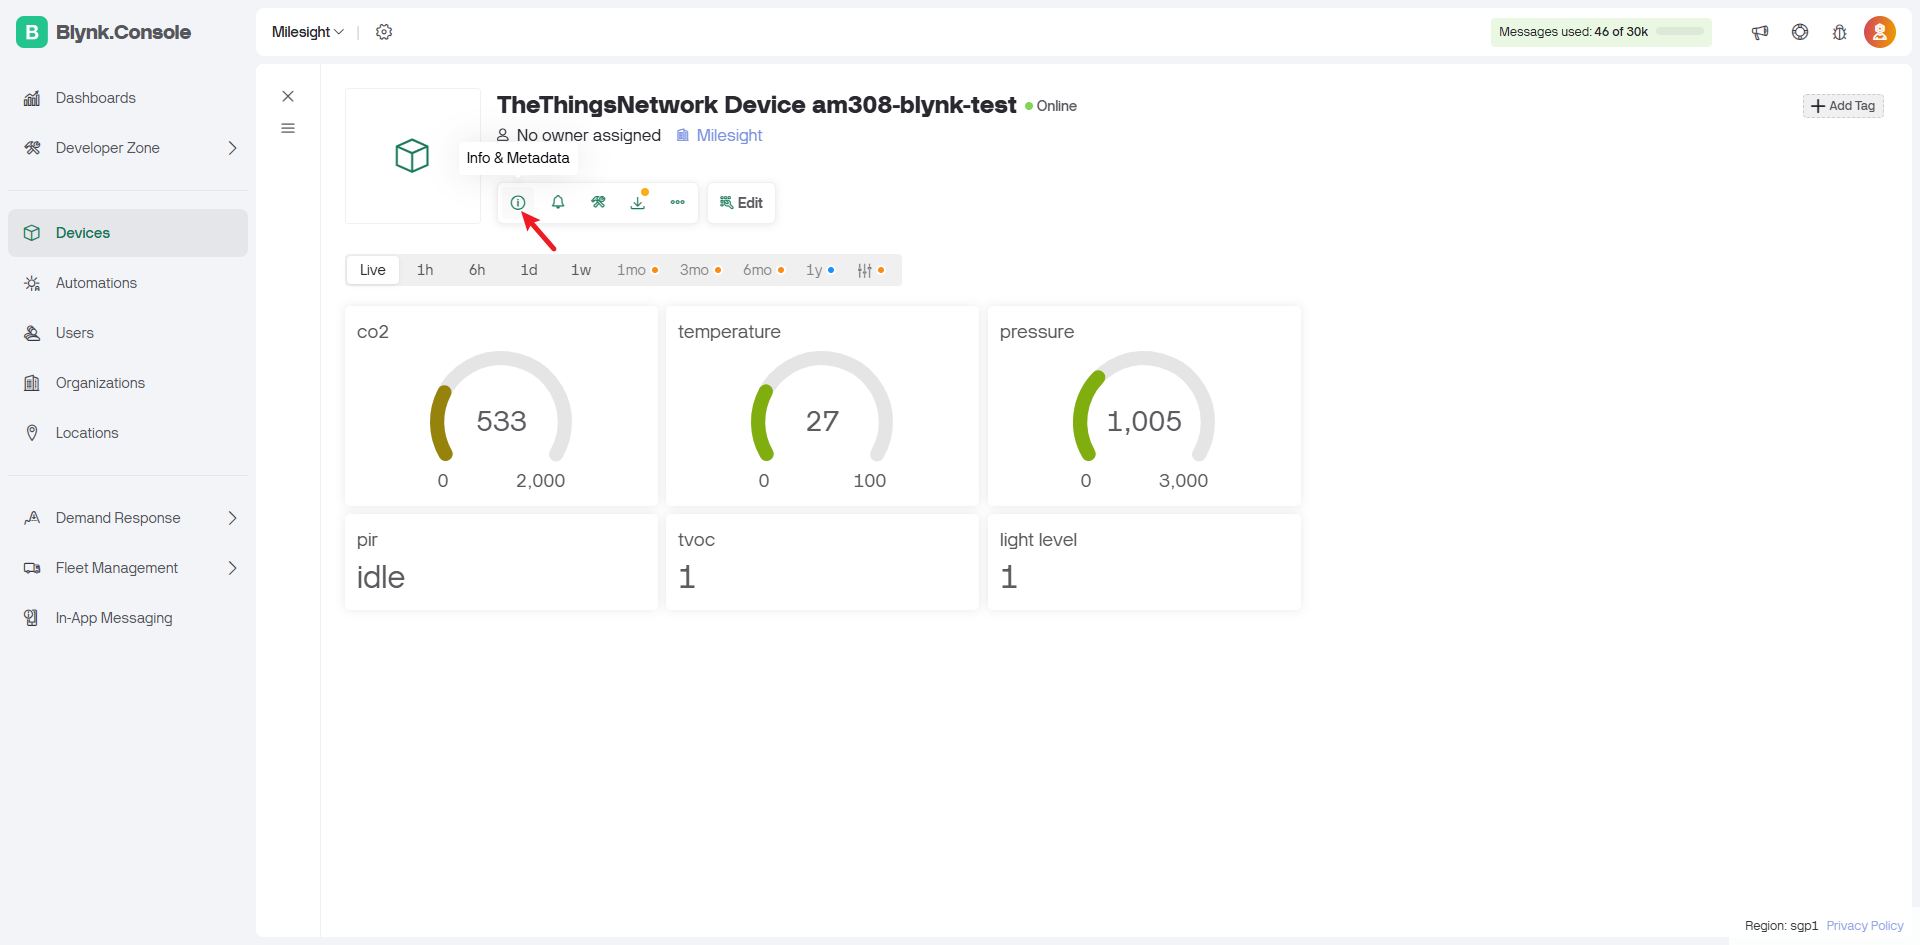Click the download data icon
The height and width of the screenshot is (945, 1920).
pyautogui.click(x=638, y=202)
